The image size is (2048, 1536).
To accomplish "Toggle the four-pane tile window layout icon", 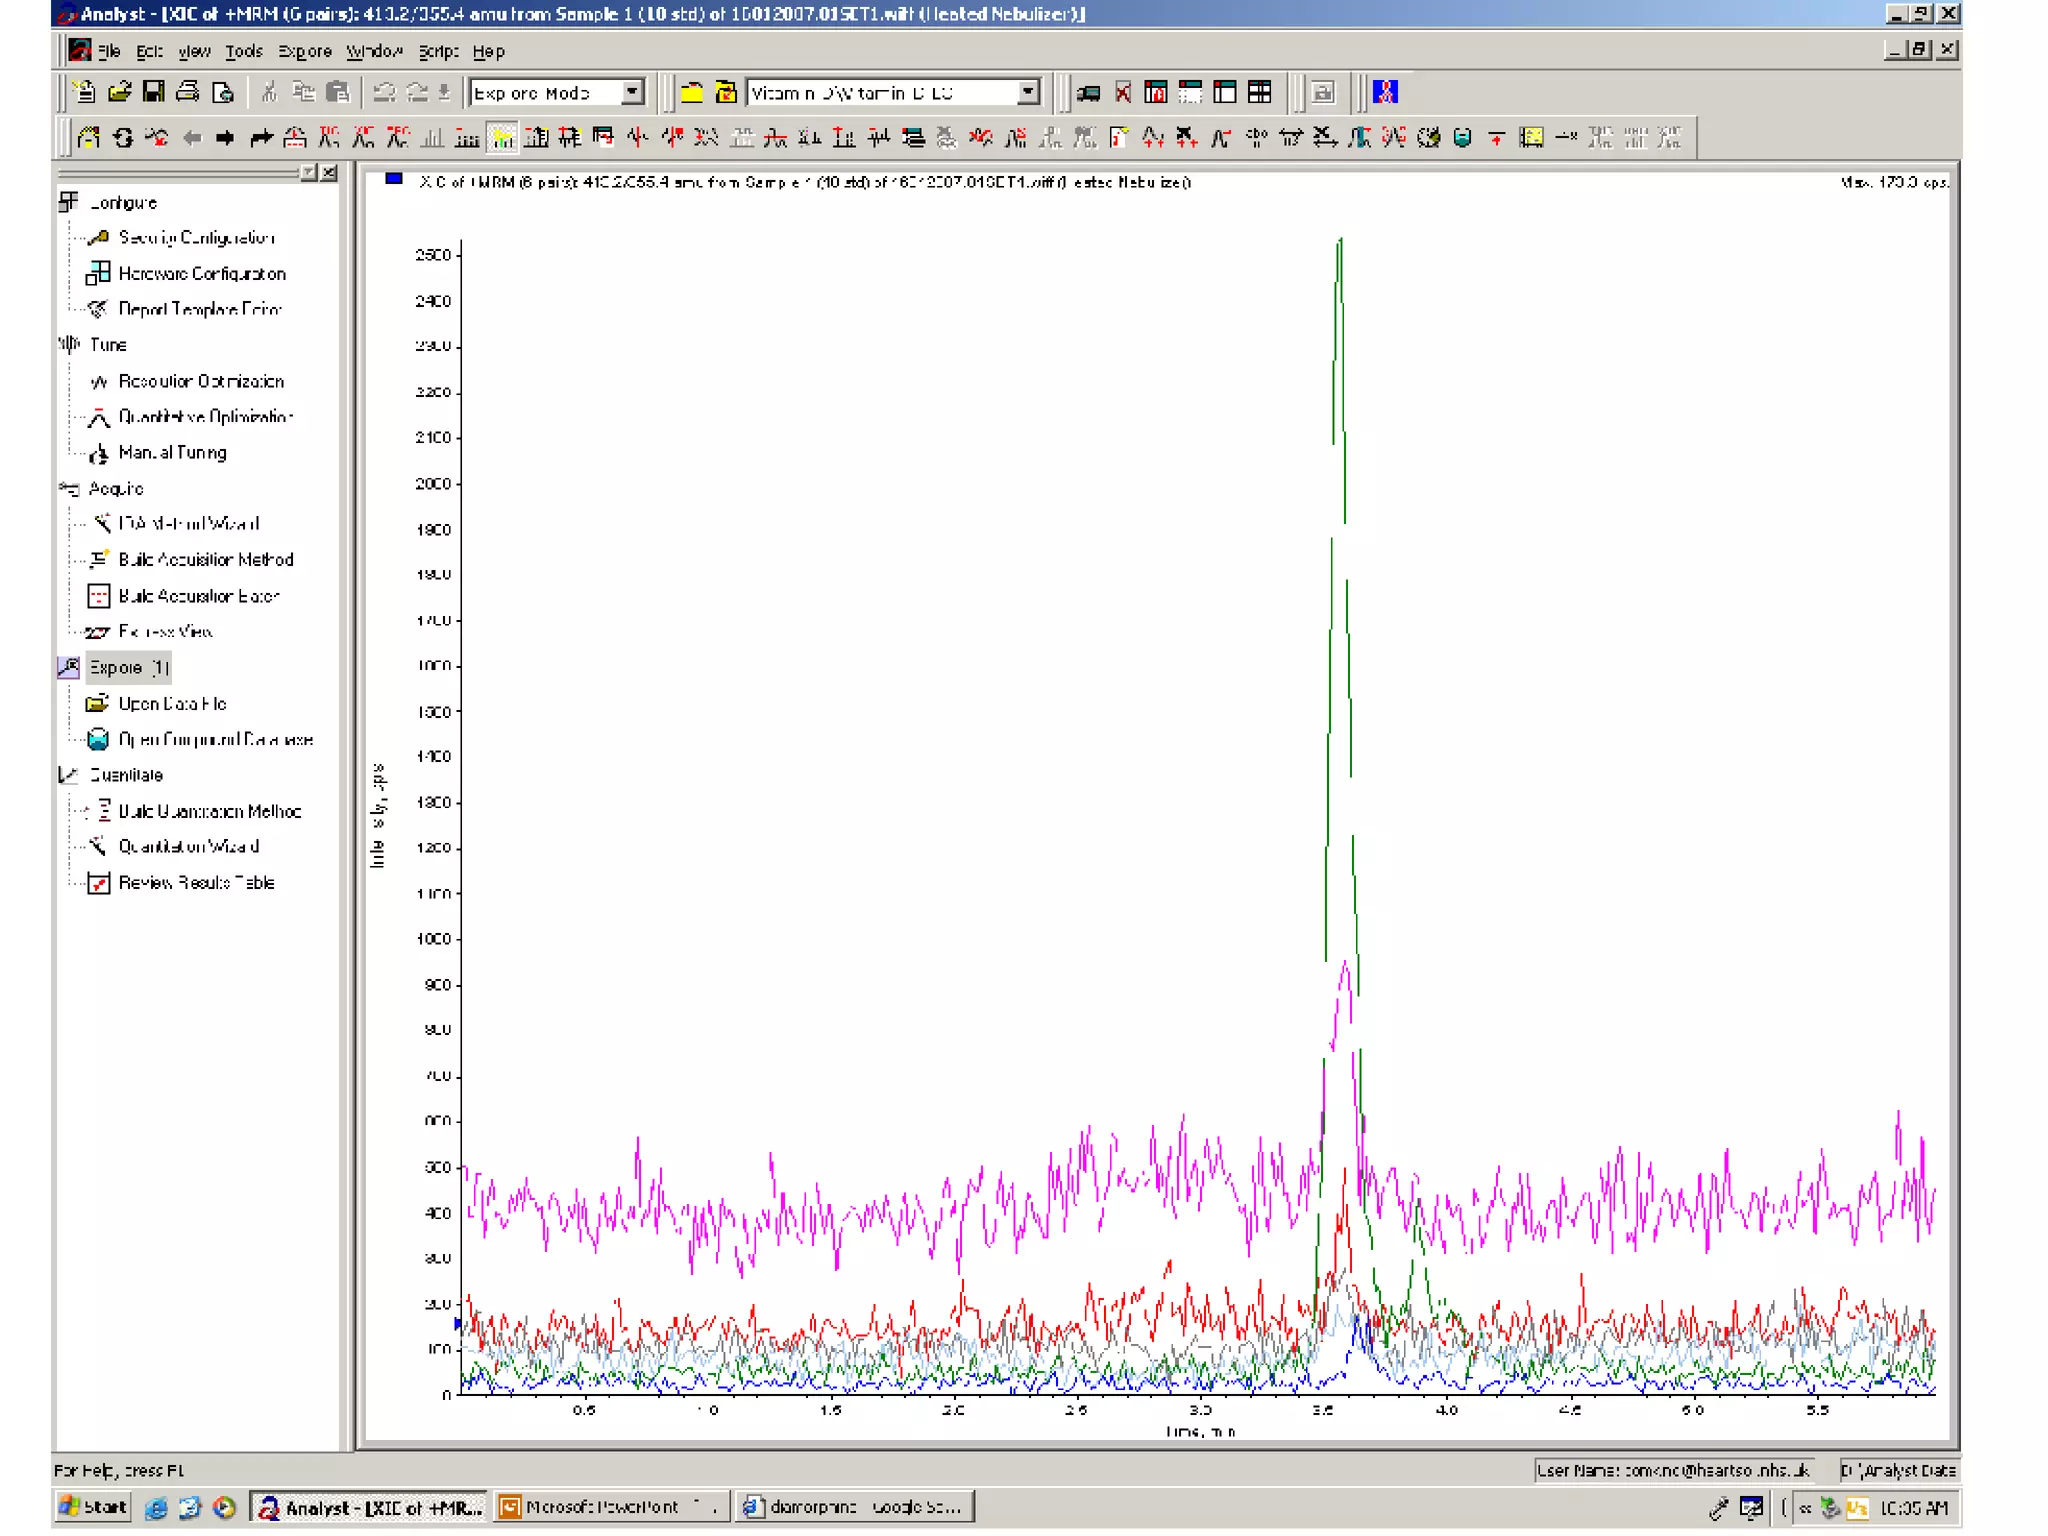I will 1259,93.
